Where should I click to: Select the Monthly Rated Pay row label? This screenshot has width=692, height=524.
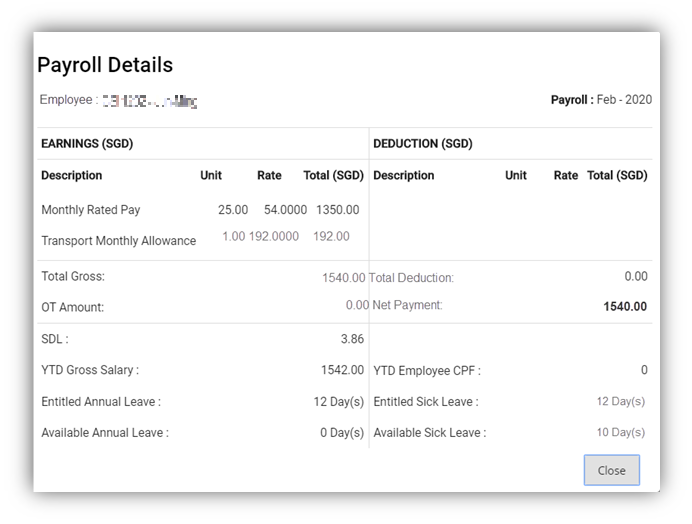pyautogui.click(x=91, y=210)
